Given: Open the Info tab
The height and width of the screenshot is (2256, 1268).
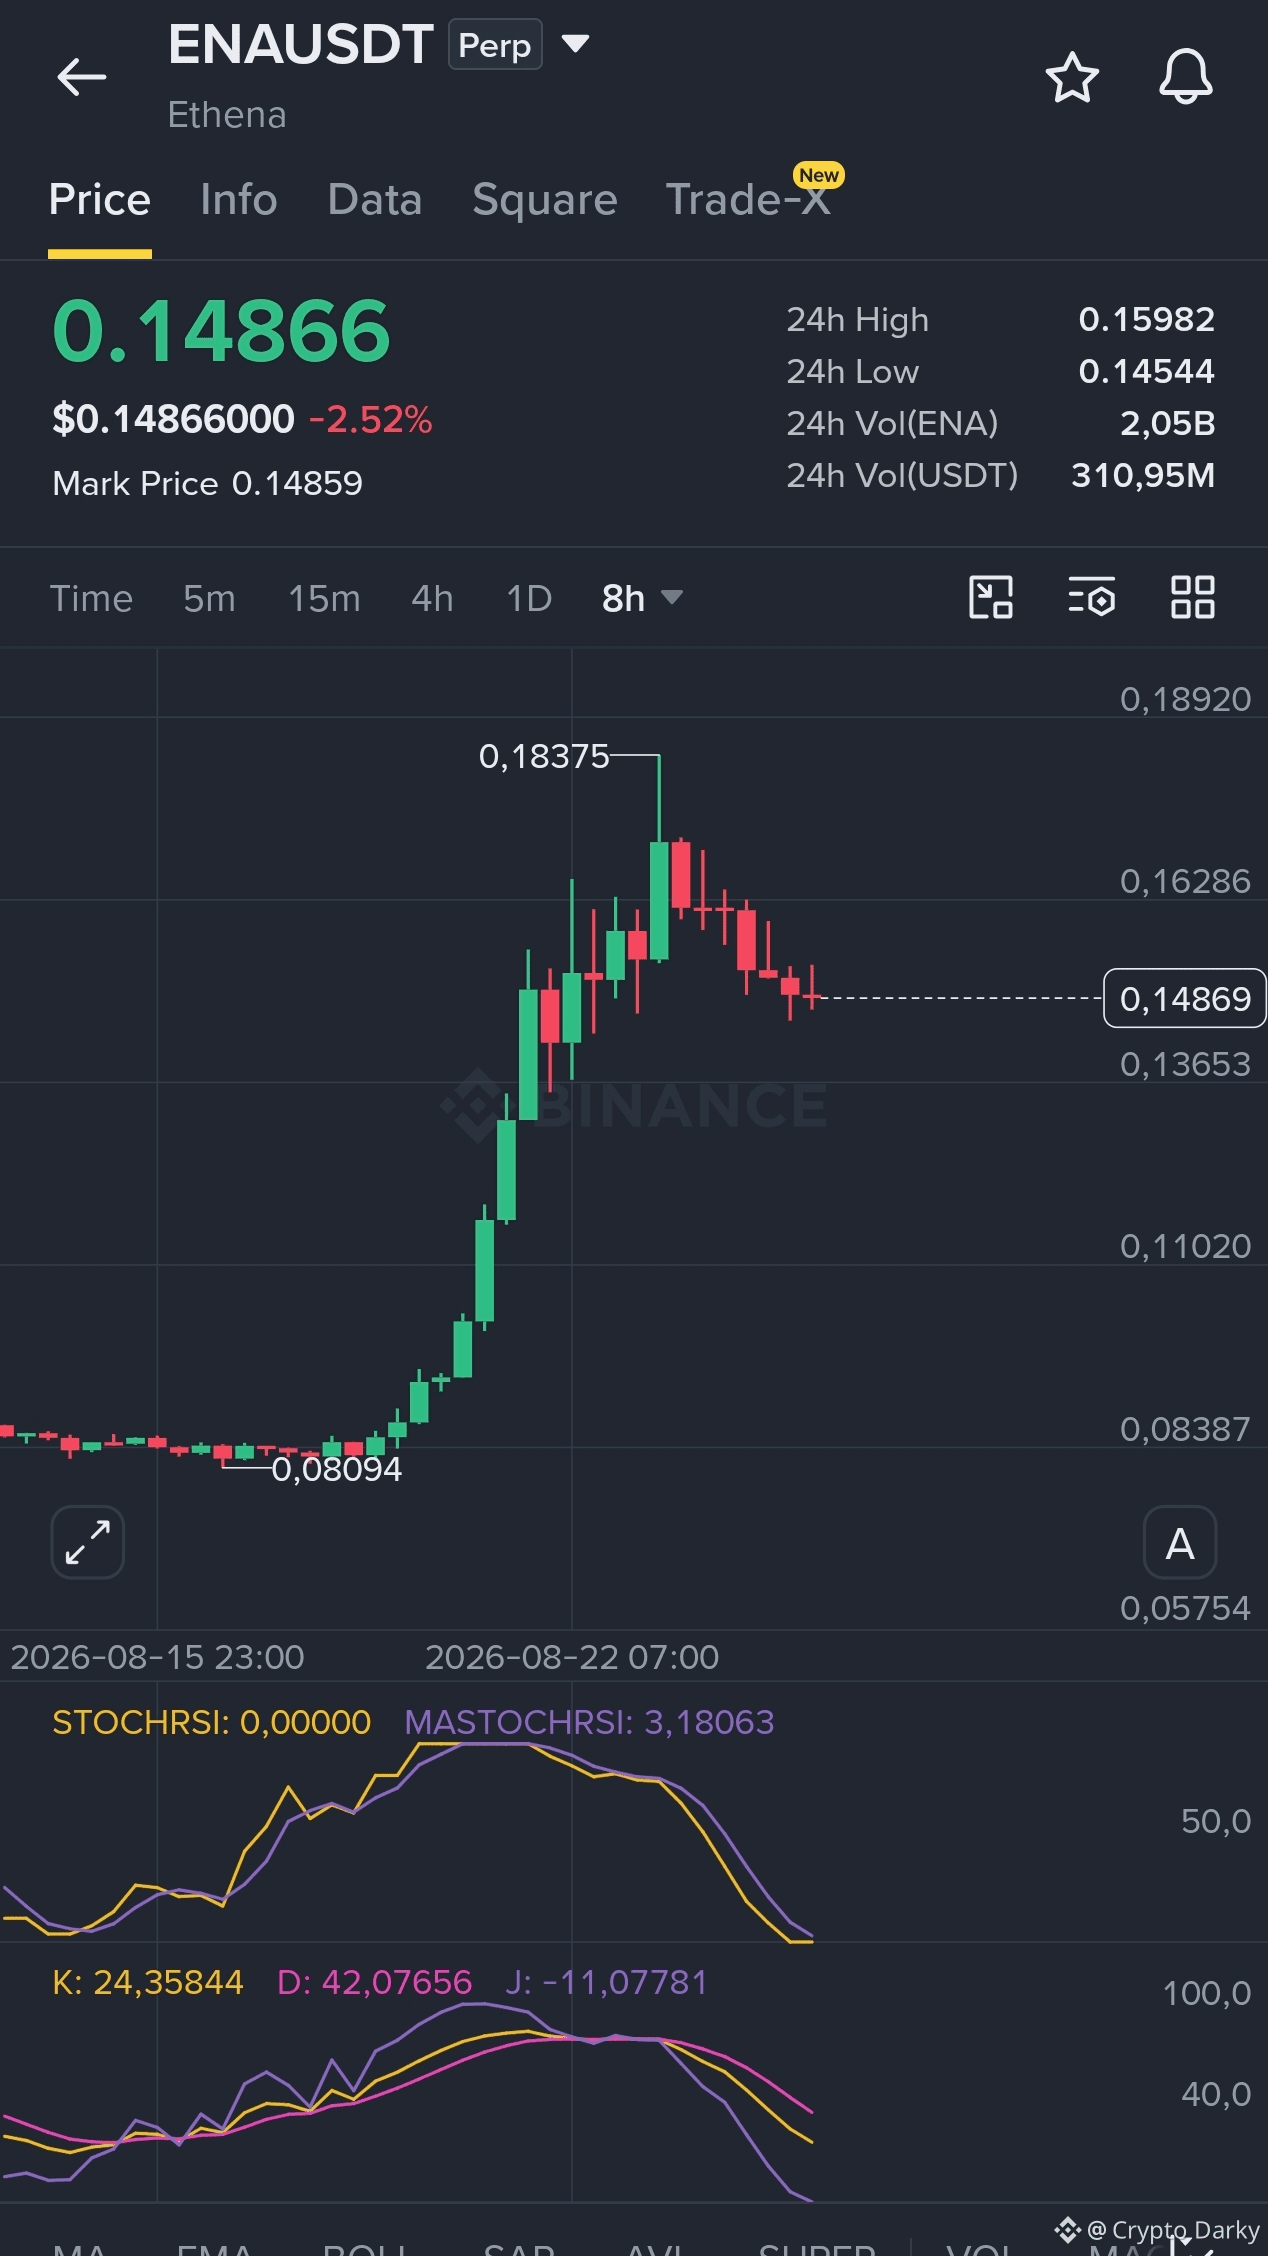Looking at the screenshot, I should click(x=238, y=200).
